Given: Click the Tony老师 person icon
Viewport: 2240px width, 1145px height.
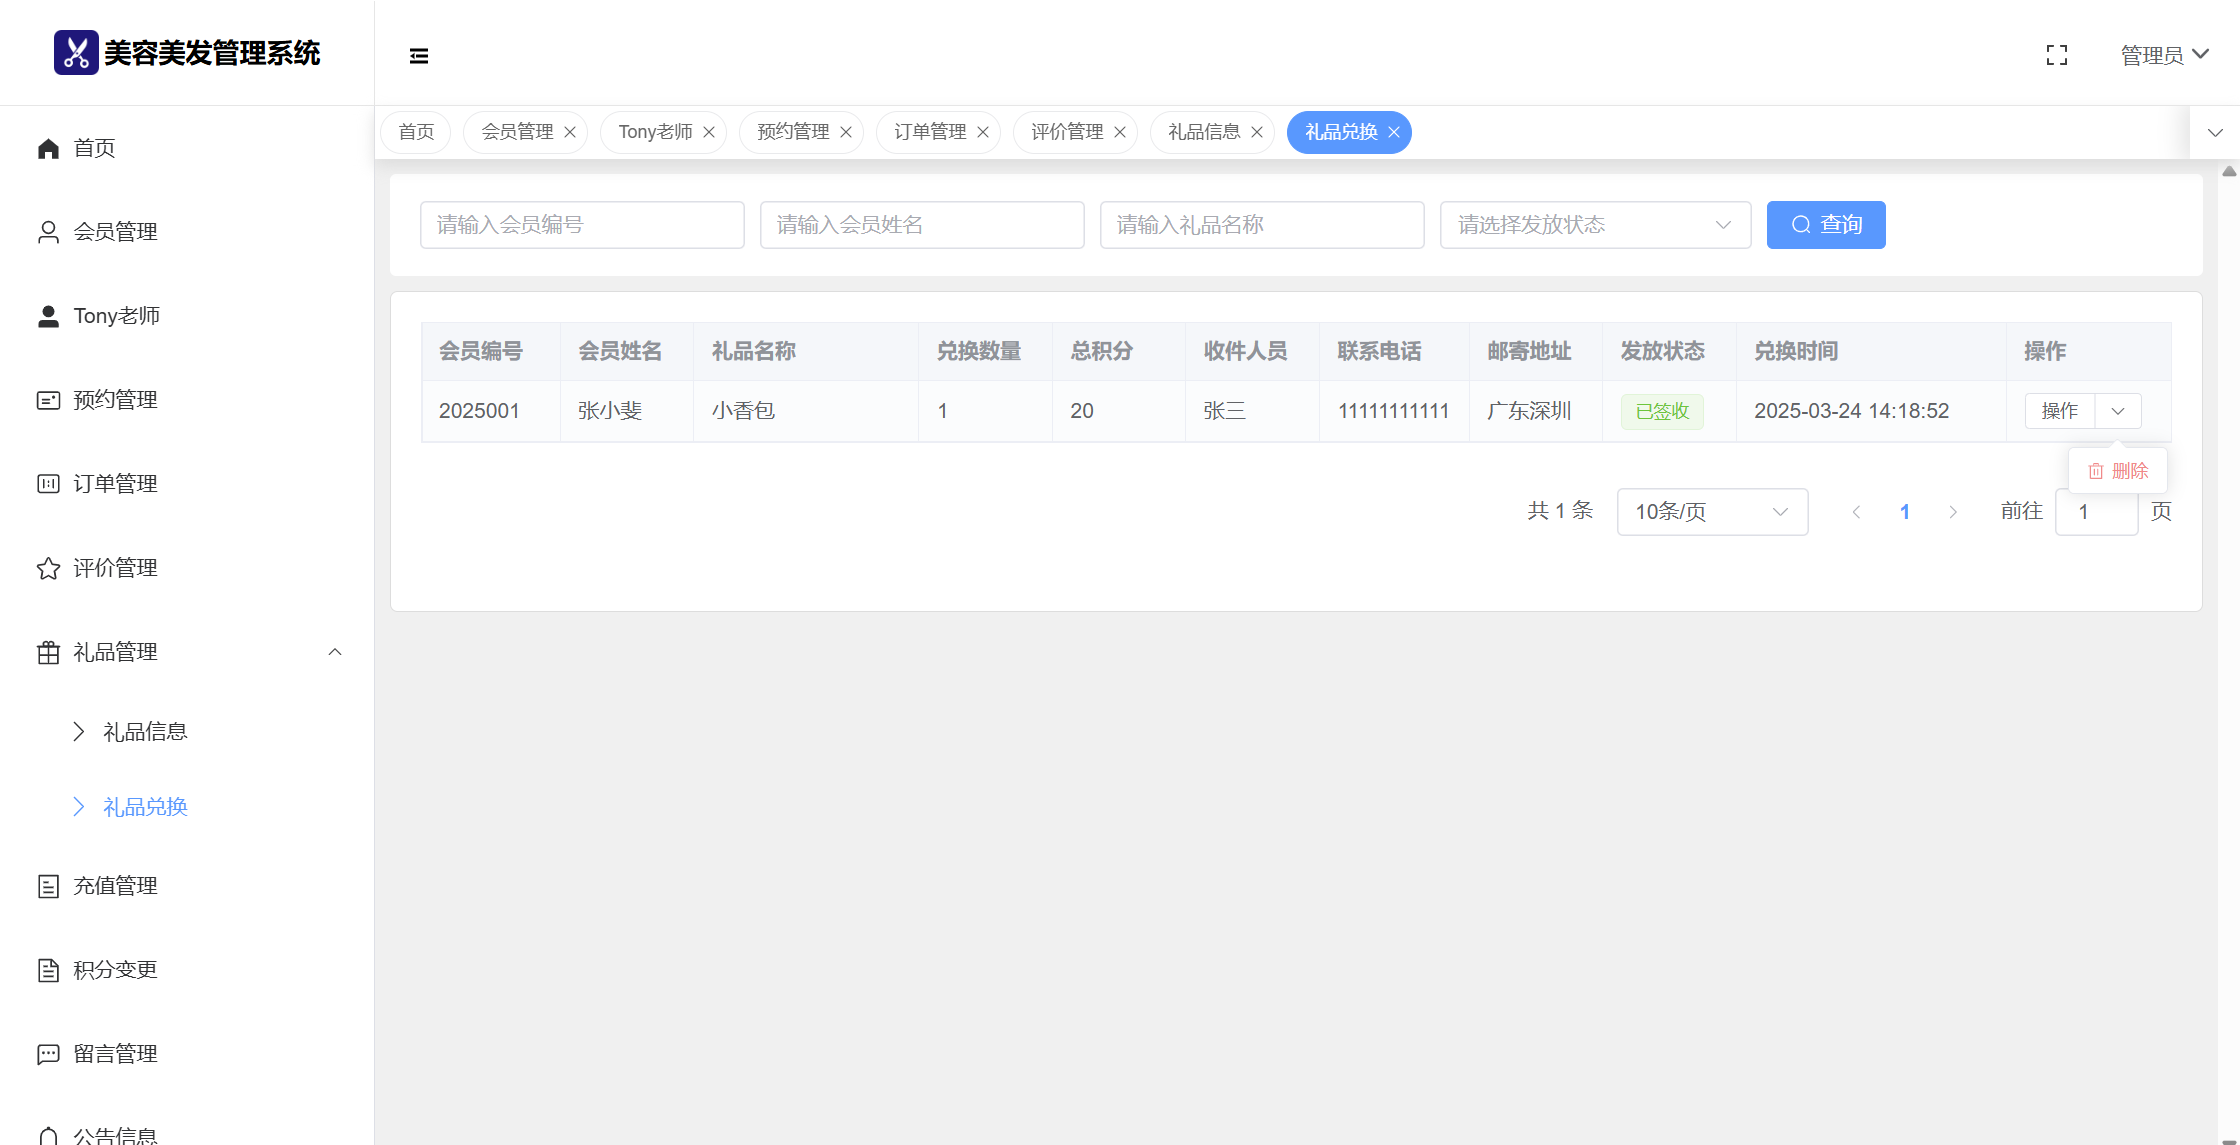Looking at the screenshot, I should pos(48,316).
